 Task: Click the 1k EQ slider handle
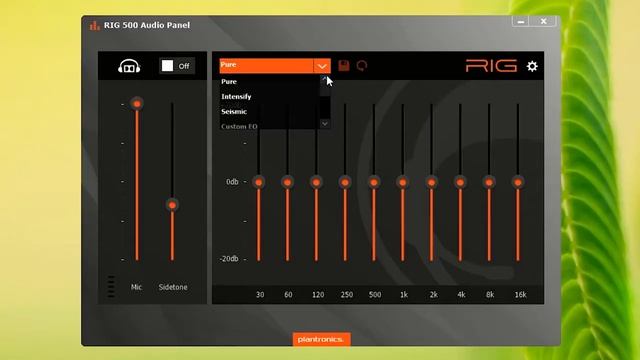[x=402, y=182]
